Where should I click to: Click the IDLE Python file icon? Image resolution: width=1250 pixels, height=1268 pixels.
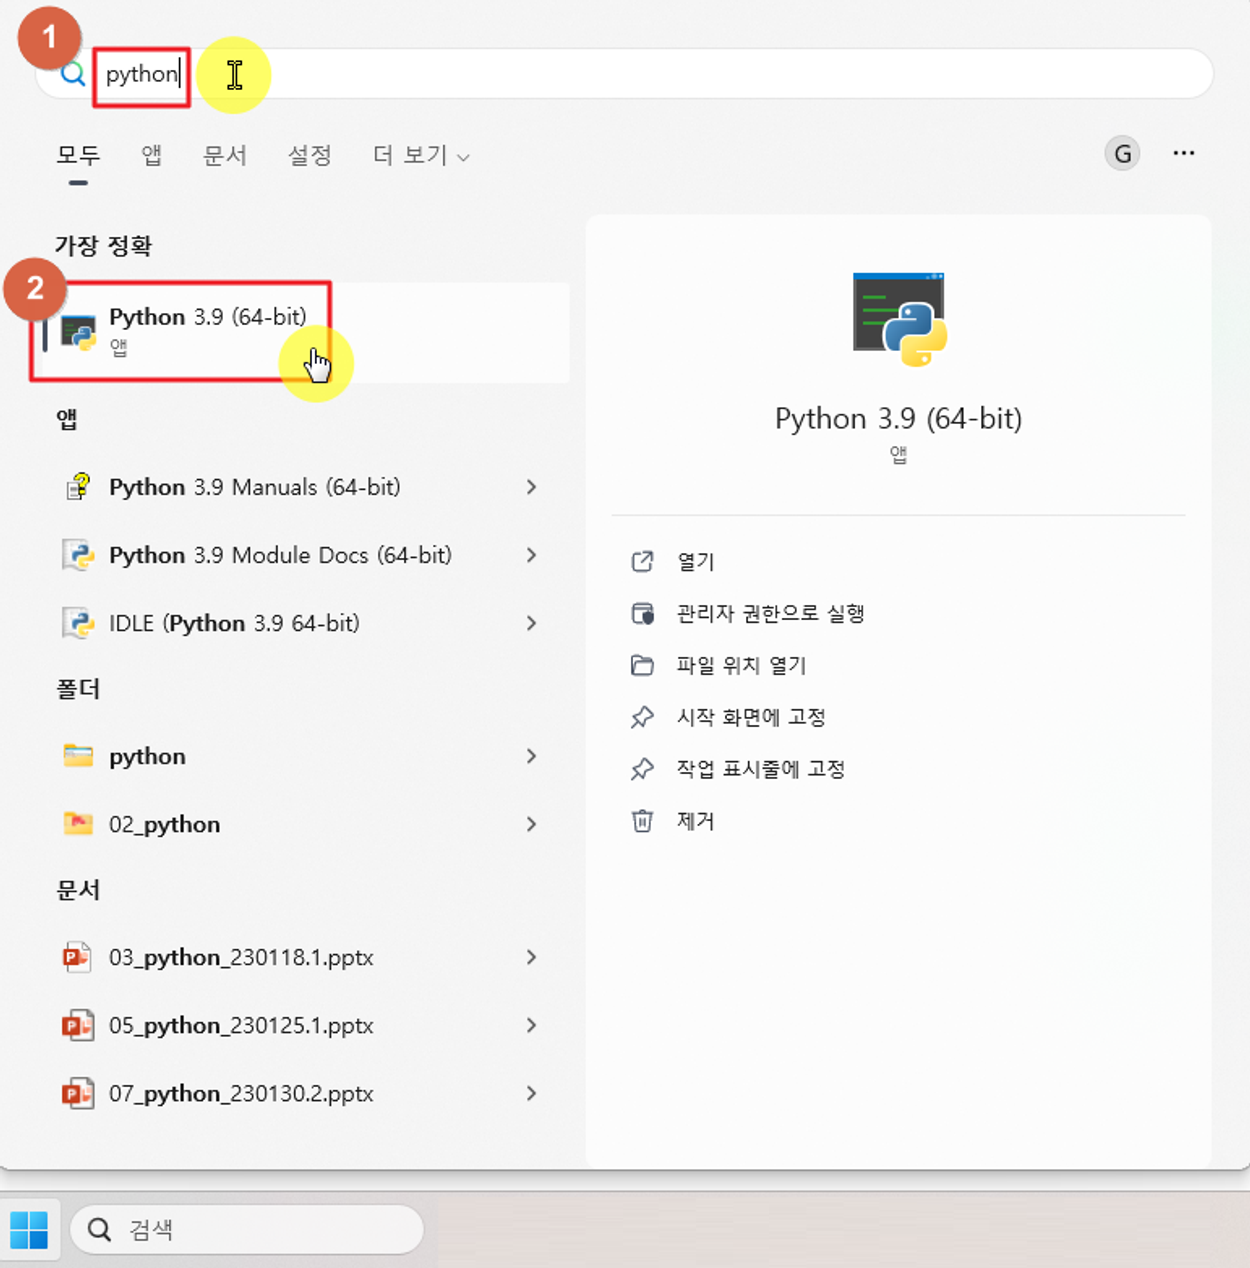pos(78,623)
